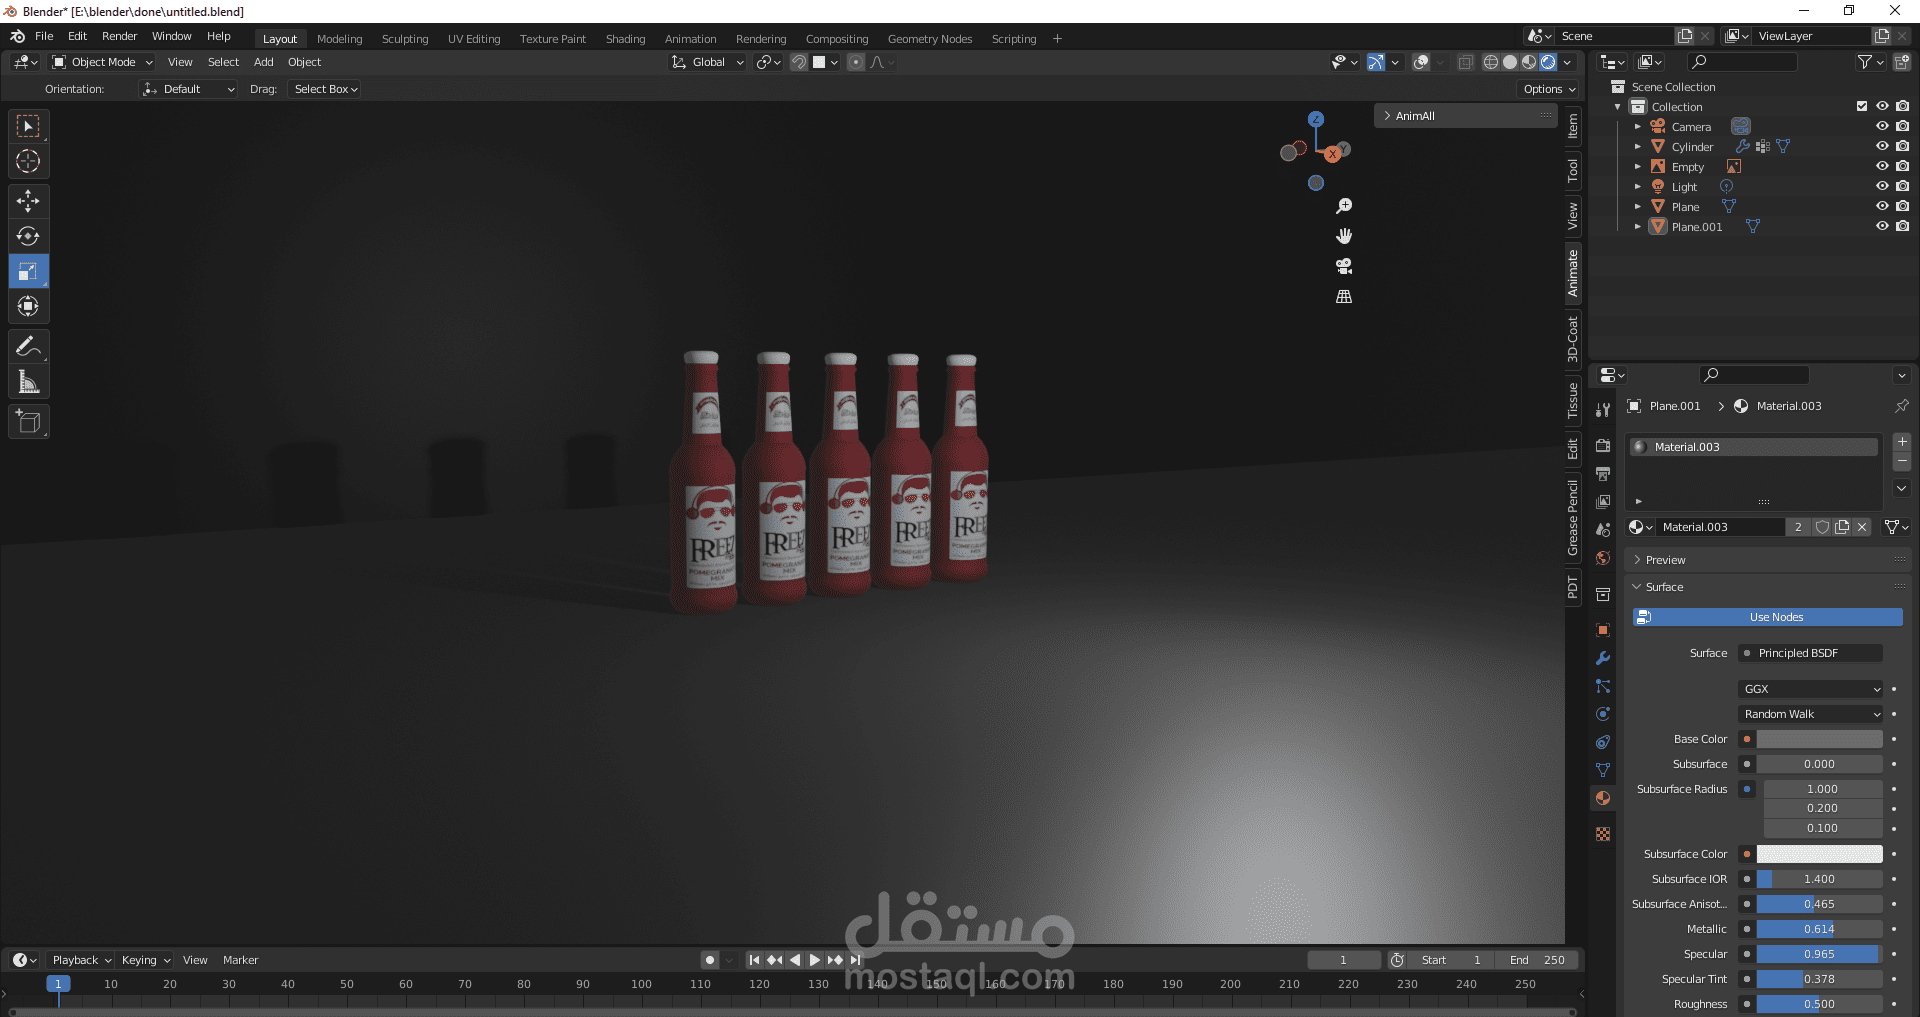Open the Animate sidebar tab

[1573, 273]
